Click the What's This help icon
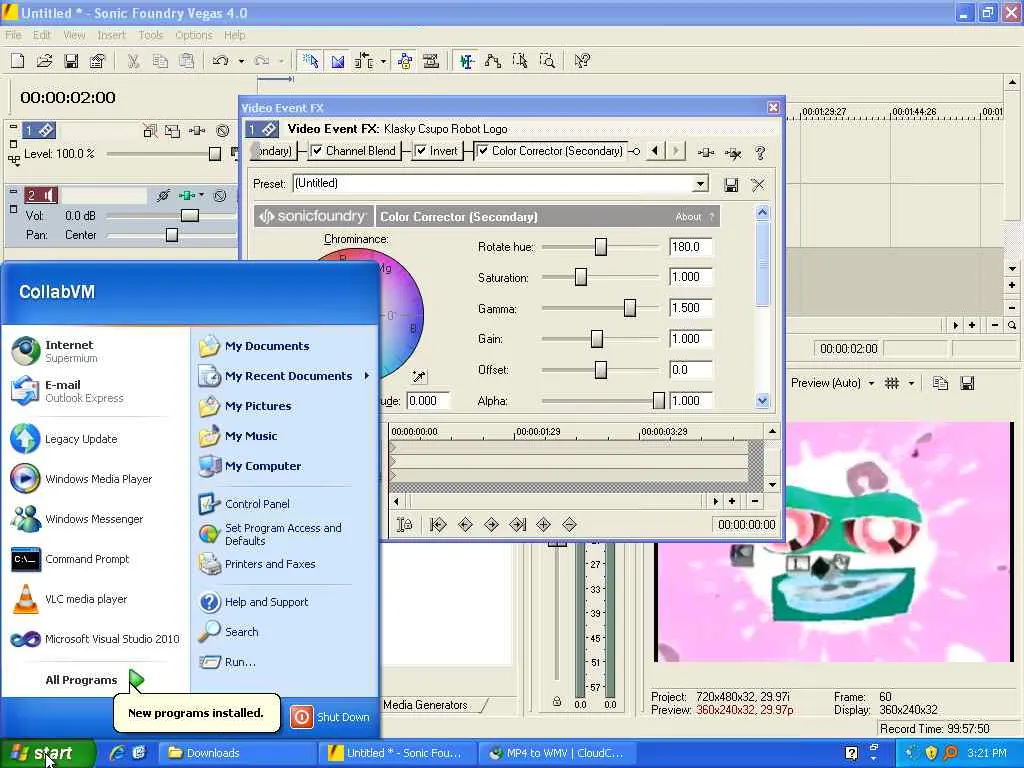The height and width of the screenshot is (768, 1024). coord(582,61)
